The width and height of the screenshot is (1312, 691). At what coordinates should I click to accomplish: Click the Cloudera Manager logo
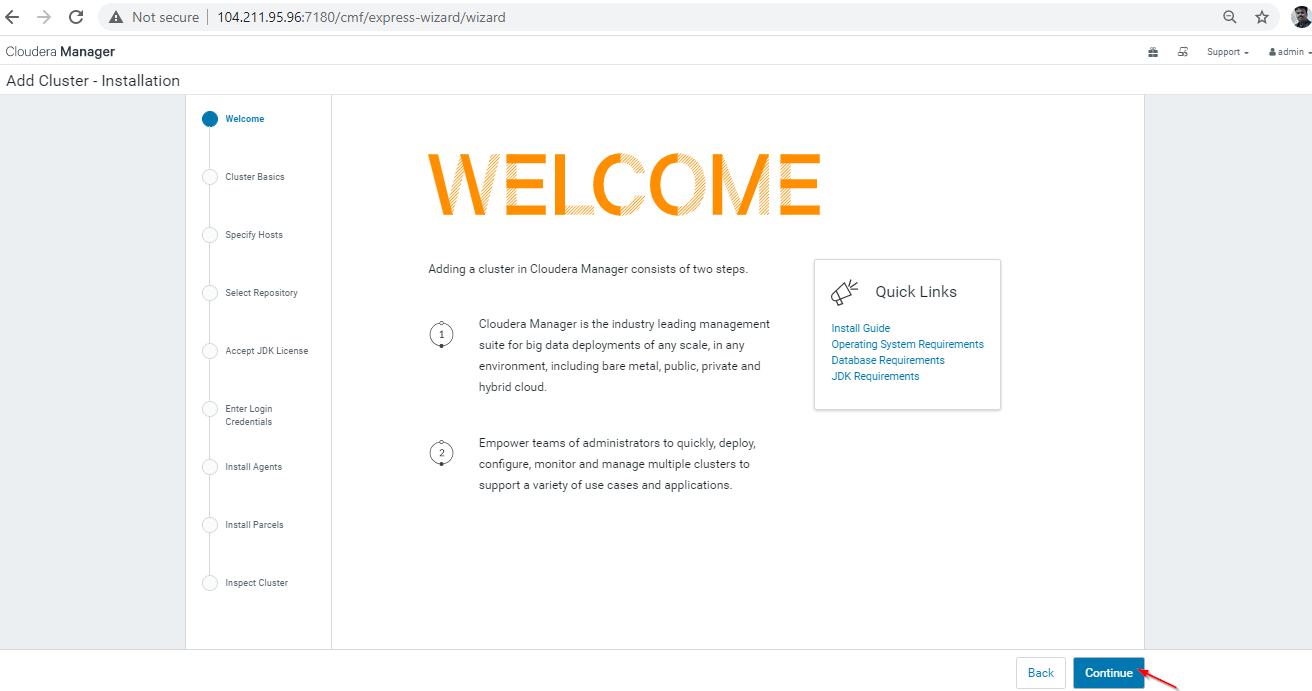coord(60,52)
